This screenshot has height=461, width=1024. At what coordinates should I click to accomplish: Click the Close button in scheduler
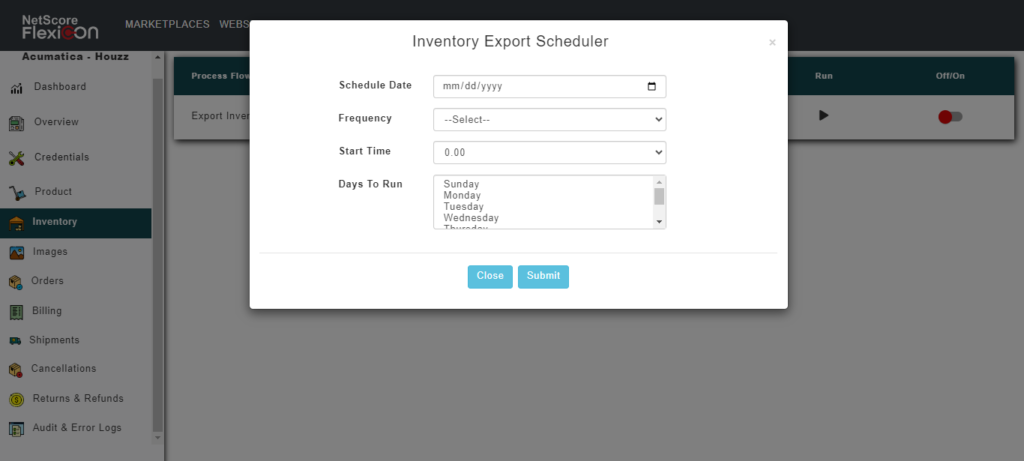pos(490,276)
